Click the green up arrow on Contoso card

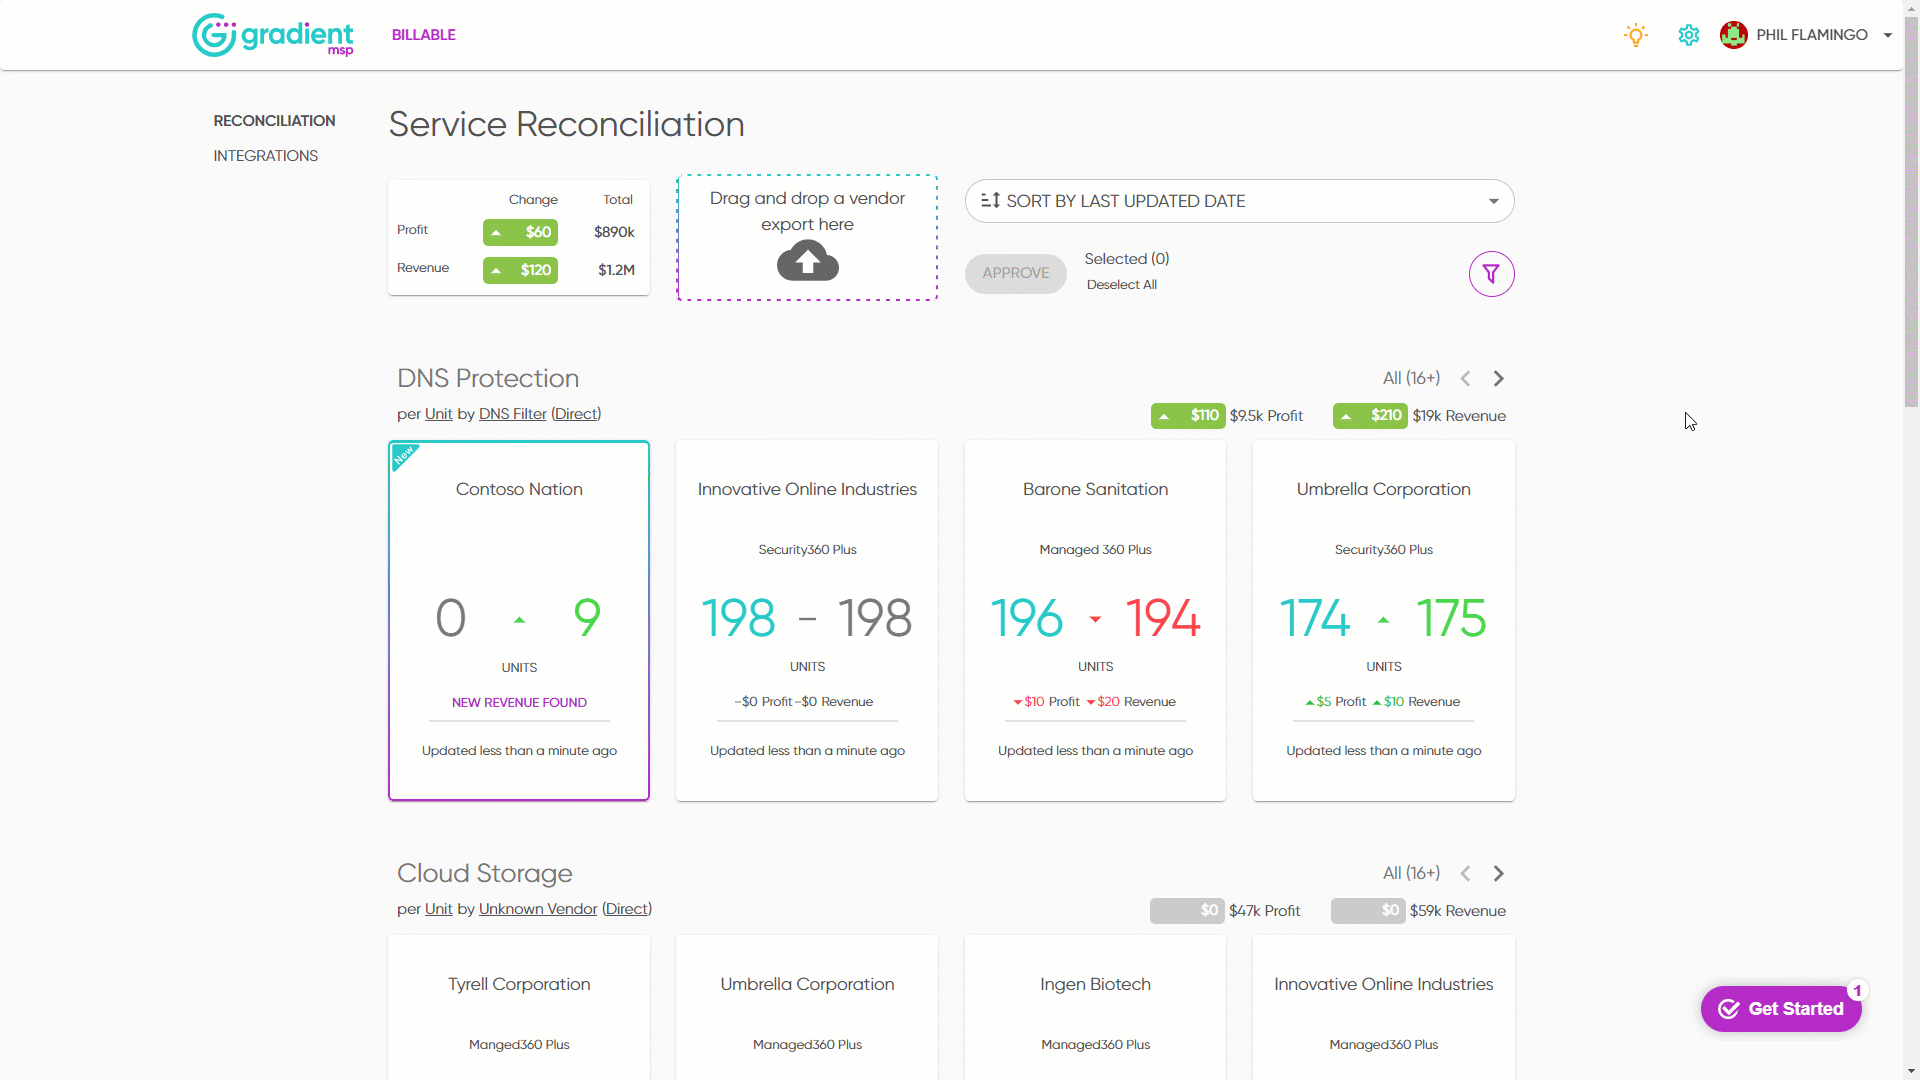(x=519, y=620)
